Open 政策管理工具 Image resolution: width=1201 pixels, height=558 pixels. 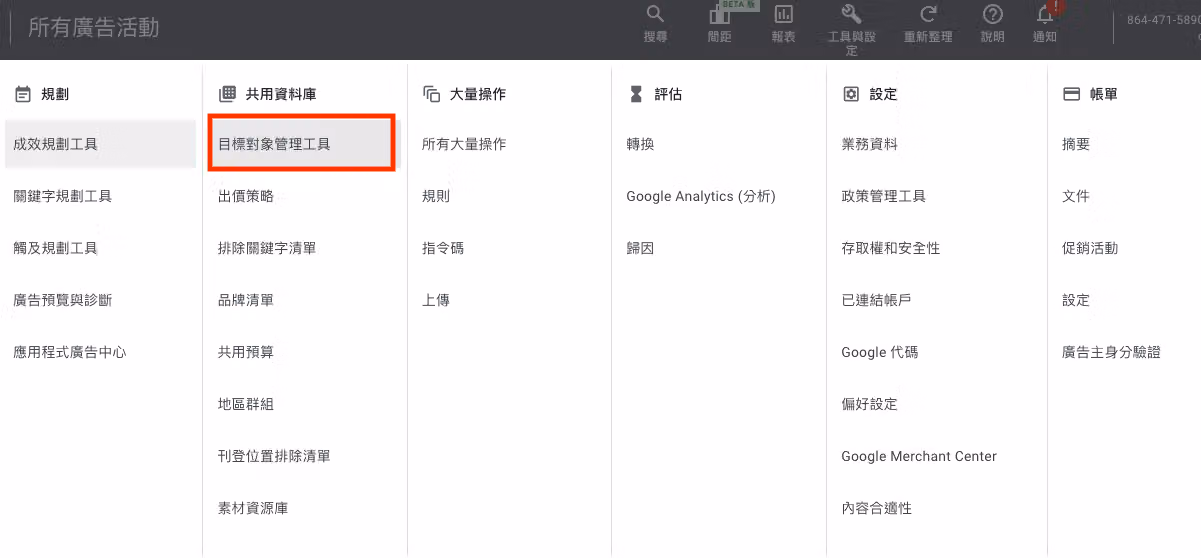pos(884,196)
